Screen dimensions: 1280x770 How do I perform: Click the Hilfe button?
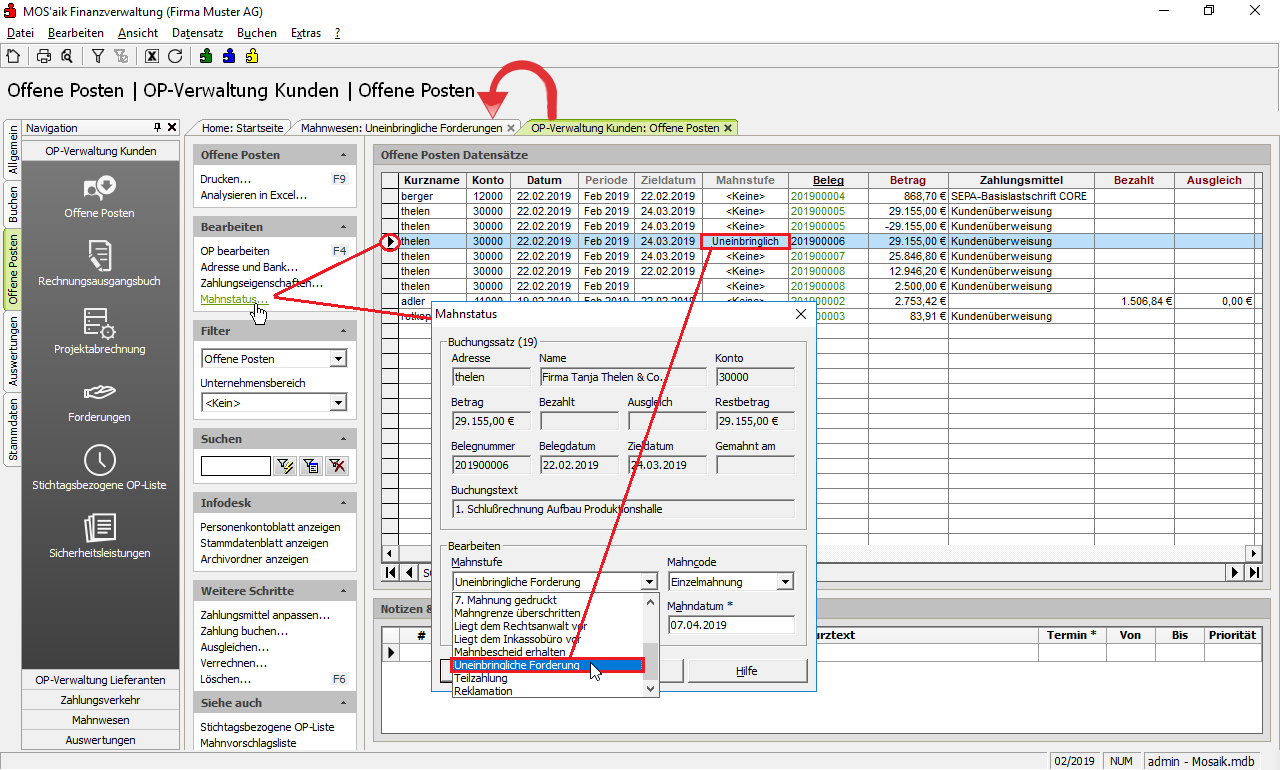pyautogui.click(x=747, y=671)
